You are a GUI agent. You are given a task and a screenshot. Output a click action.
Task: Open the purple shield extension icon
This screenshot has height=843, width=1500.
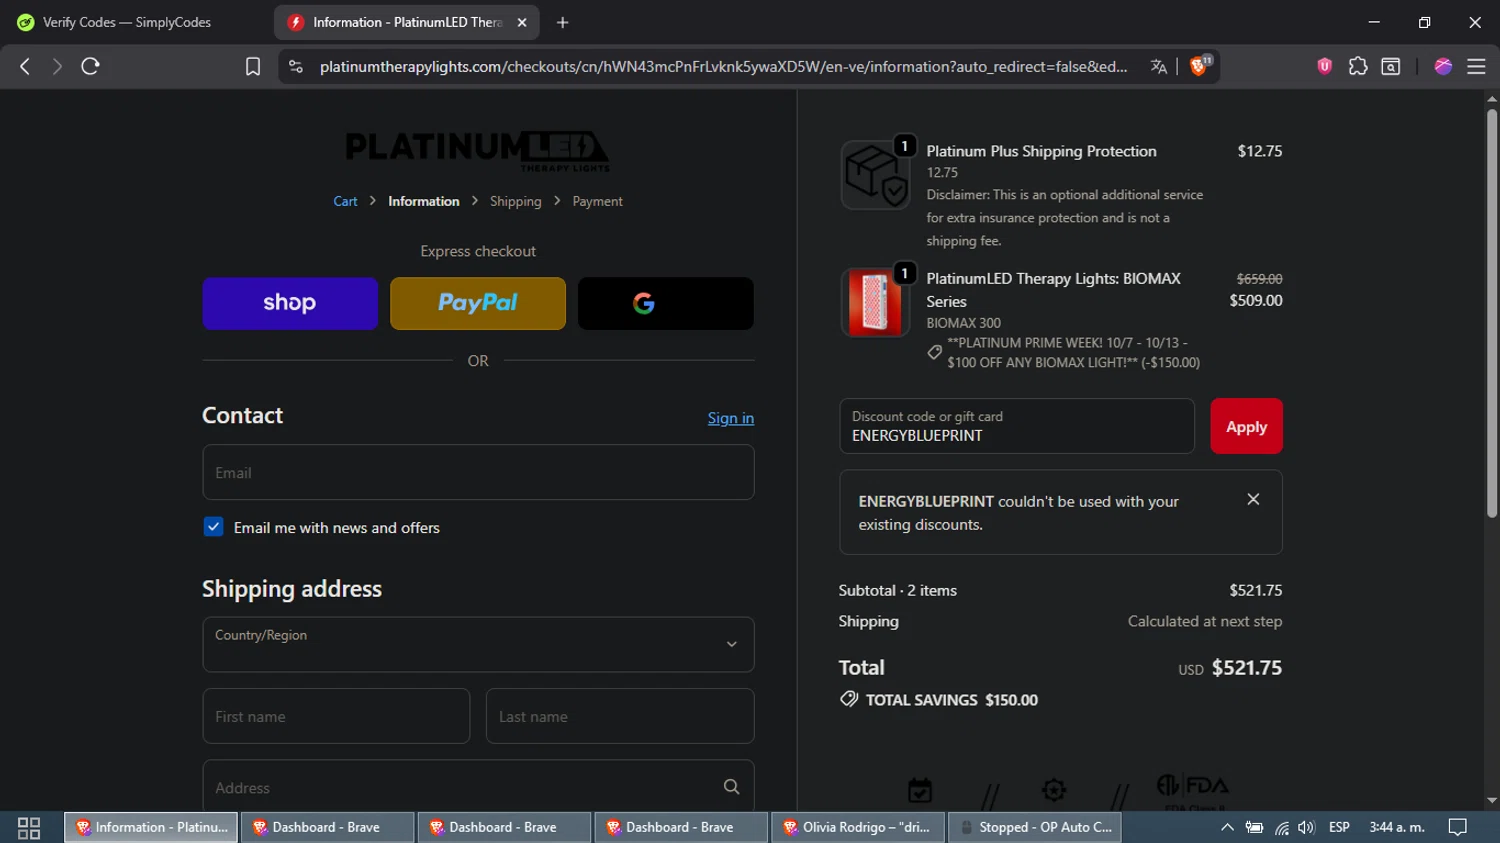click(1325, 66)
